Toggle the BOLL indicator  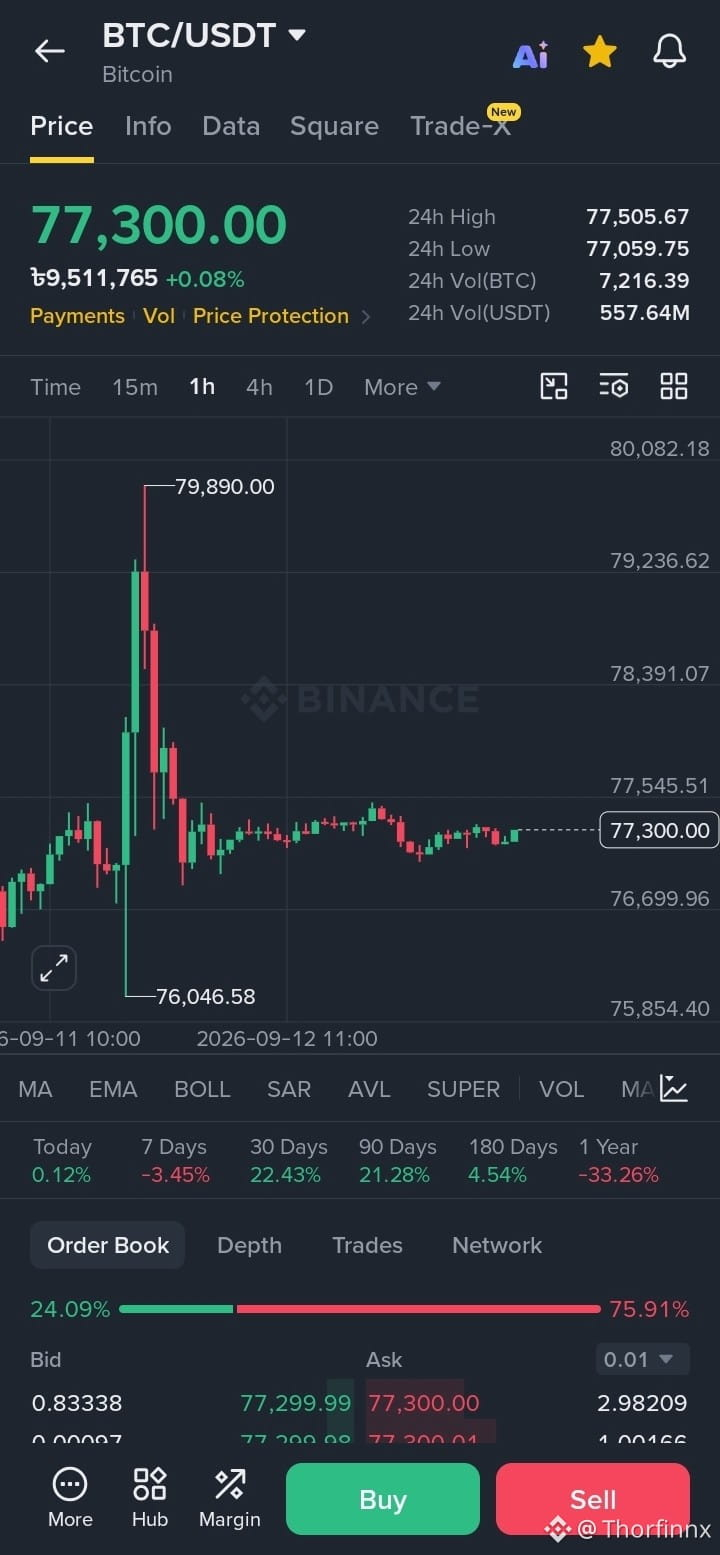click(x=202, y=1089)
